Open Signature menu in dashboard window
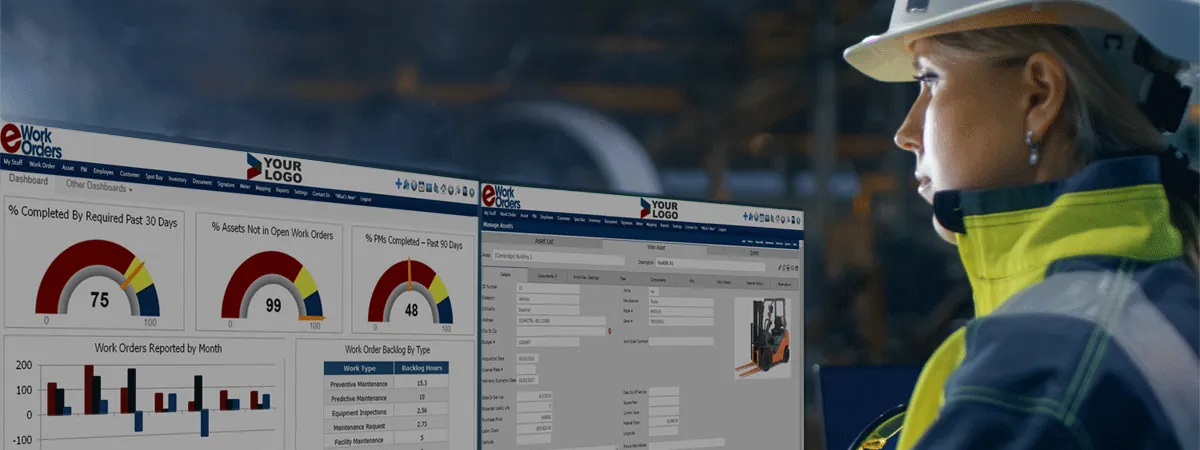 click(x=226, y=185)
